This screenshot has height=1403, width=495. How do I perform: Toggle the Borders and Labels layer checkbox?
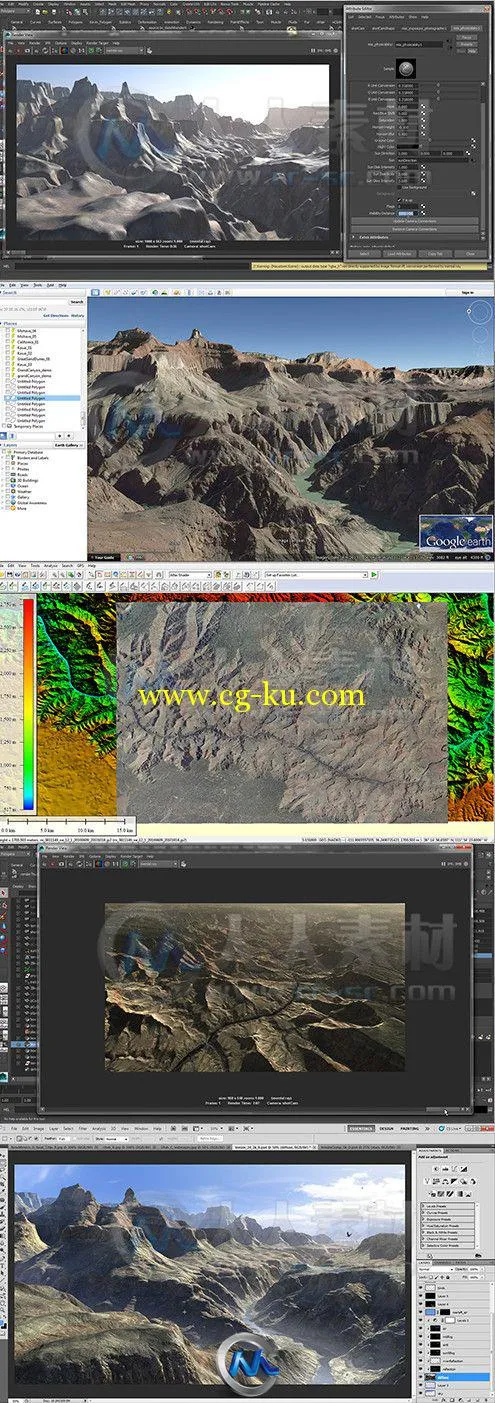[9, 456]
